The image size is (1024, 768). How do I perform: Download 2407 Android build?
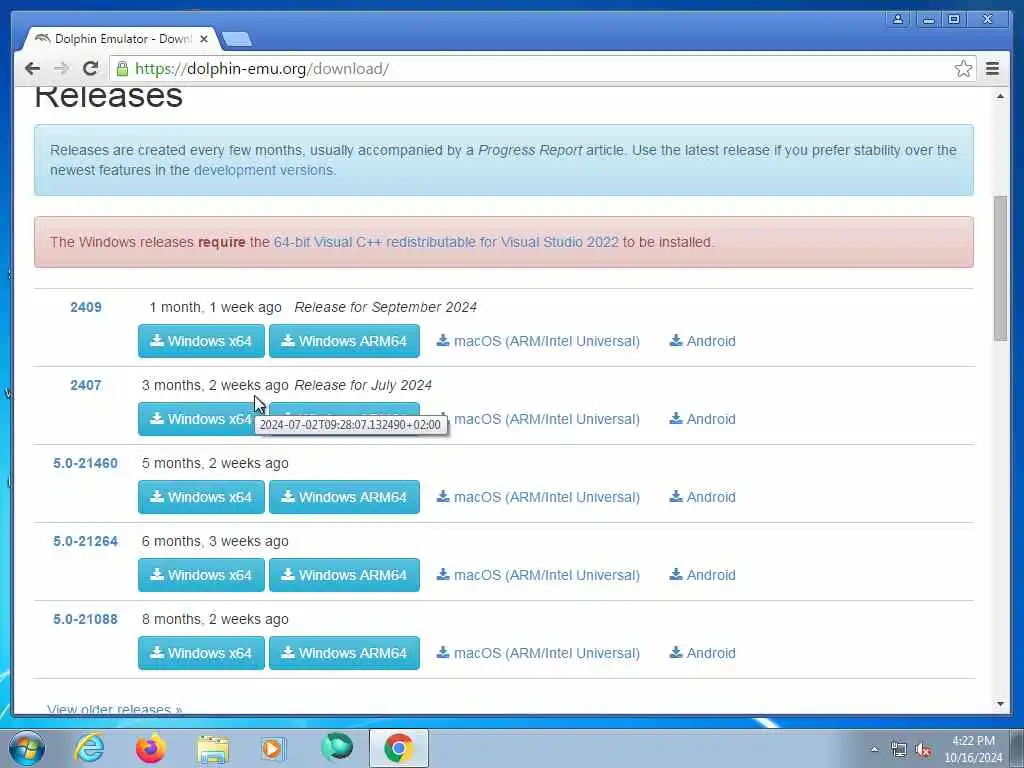click(x=703, y=419)
